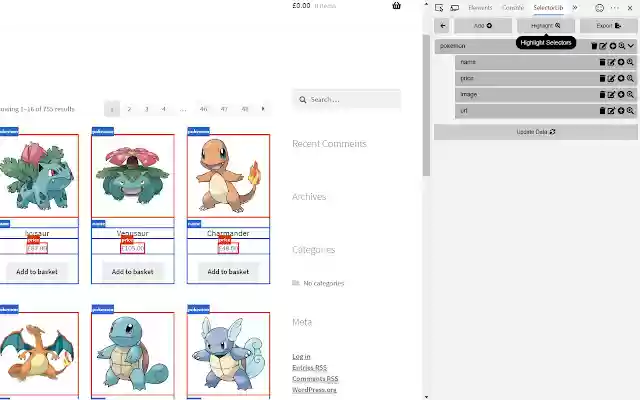640x400 pixels.
Task: Highlight the image selector with its magnifier icon
Action: [630, 94]
